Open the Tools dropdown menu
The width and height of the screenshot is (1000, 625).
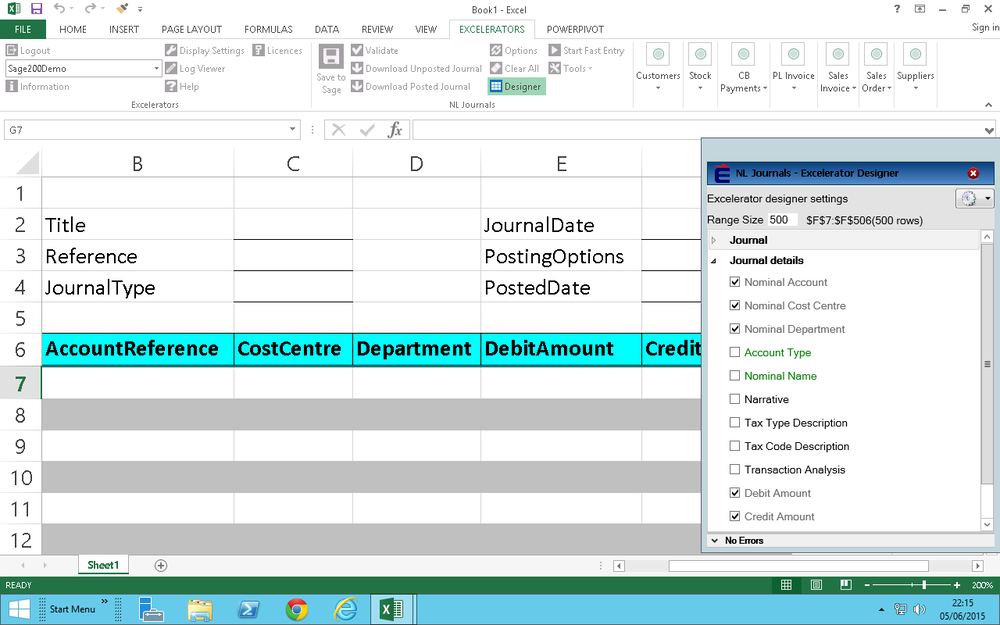click(x=571, y=68)
